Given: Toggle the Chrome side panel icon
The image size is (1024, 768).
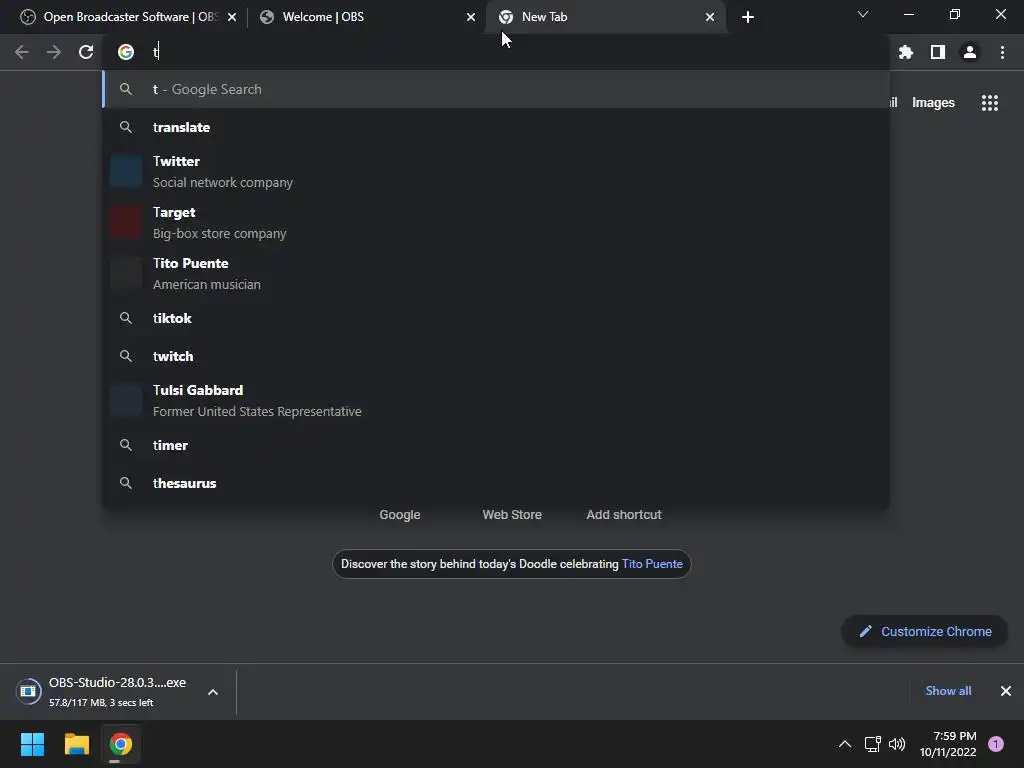Looking at the screenshot, I should click(x=938, y=52).
